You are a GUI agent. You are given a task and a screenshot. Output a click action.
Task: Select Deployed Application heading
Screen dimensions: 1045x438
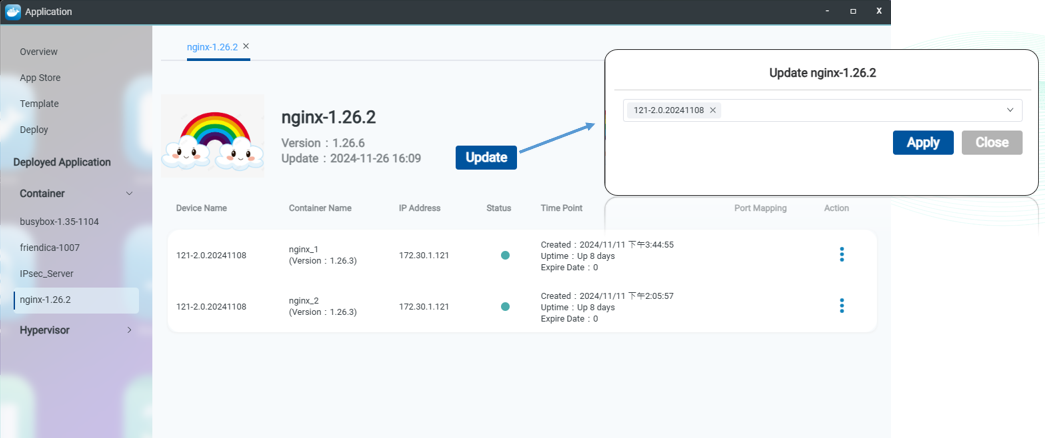tap(62, 162)
